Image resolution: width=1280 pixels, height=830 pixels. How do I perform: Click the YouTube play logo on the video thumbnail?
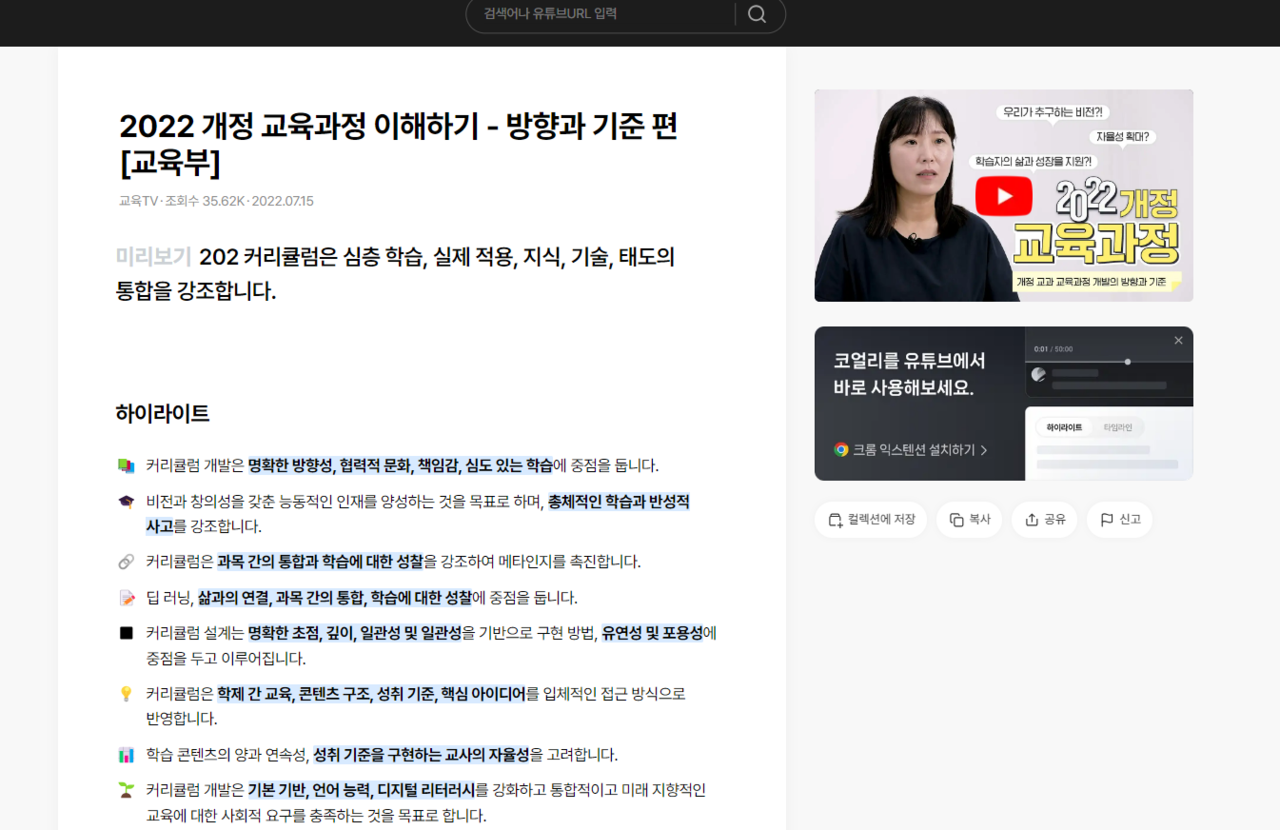click(1004, 196)
